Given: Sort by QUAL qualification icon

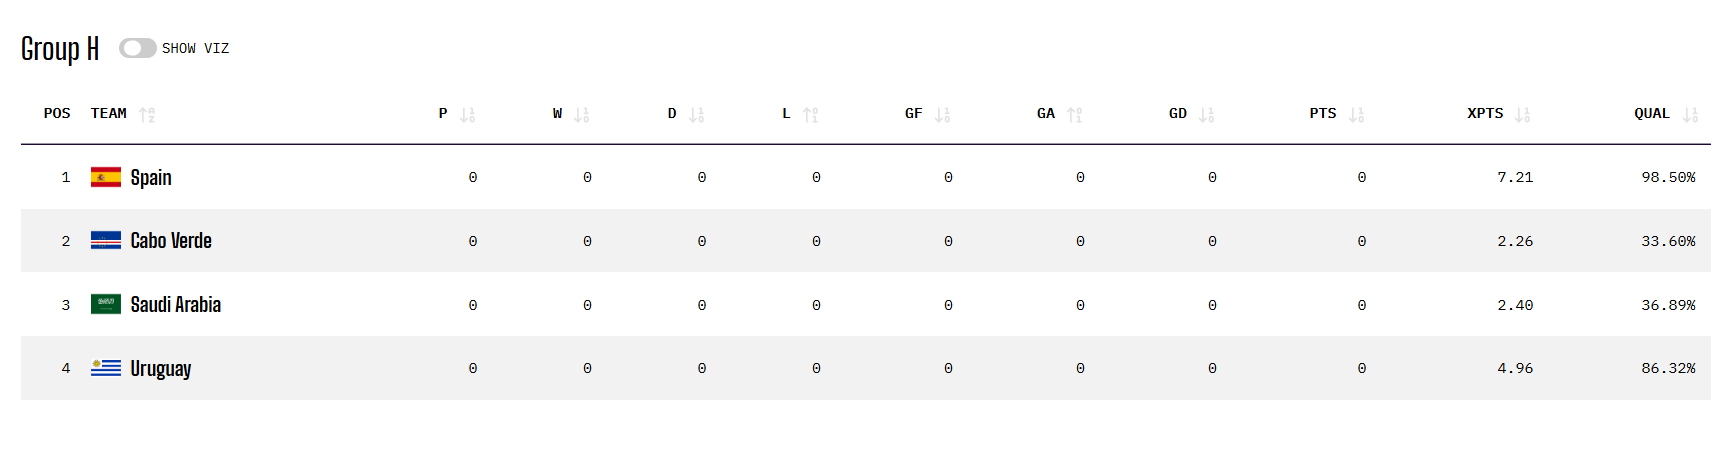Looking at the screenshot, I should pyautogui.click(x=1690, y=115).
